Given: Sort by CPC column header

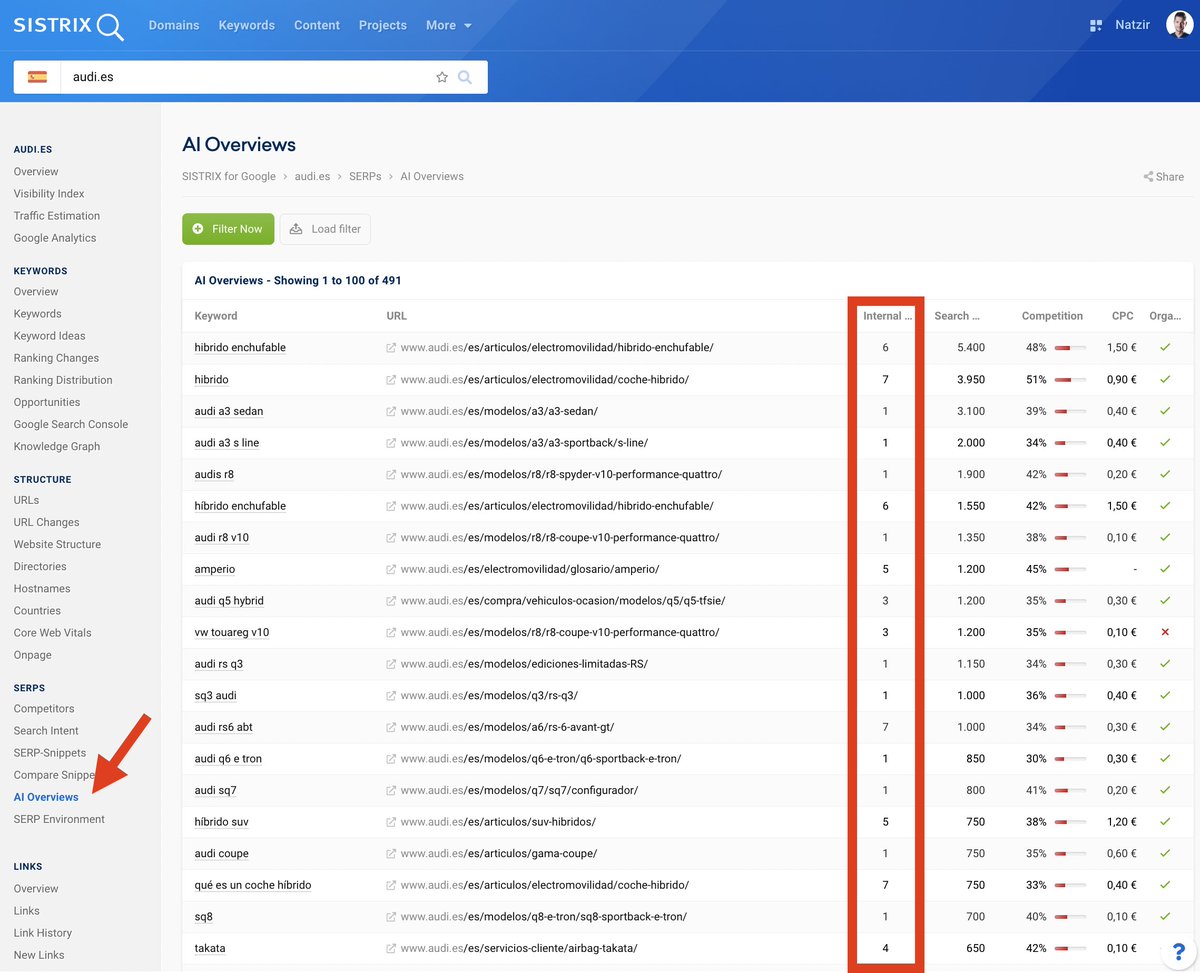Looking at the screenshot, I should point(1123,316).
